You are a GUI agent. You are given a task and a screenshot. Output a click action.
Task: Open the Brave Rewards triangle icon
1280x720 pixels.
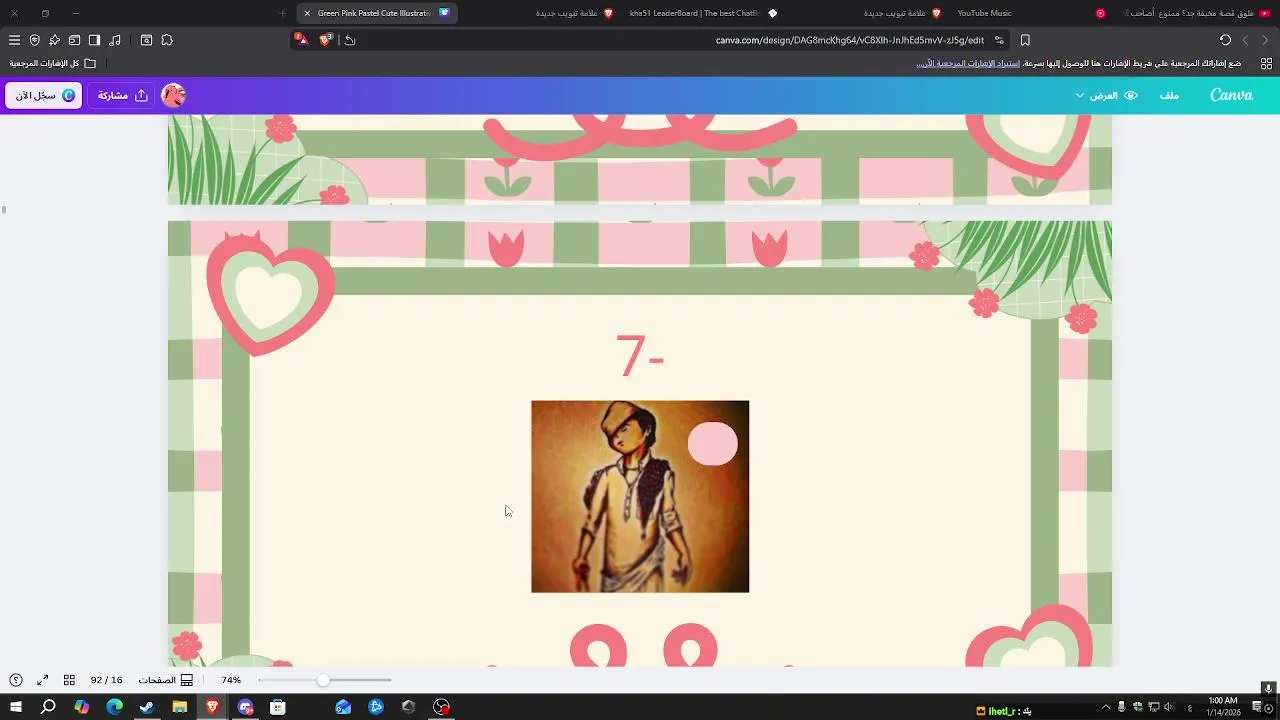point(302,40)
